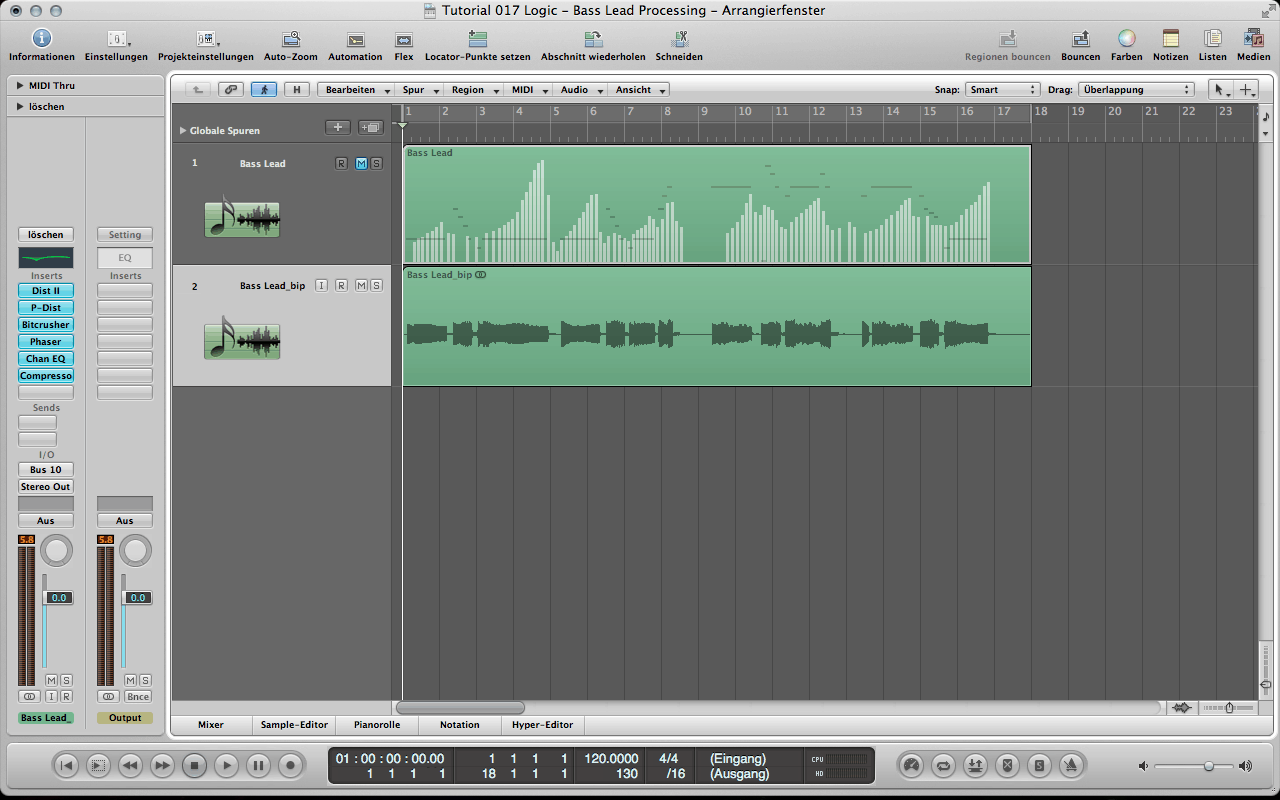The height and width of the screenshot is (800, 1280).
Task: Open the Drag dropdown set to Überlappung
Action: (1137, 90)
